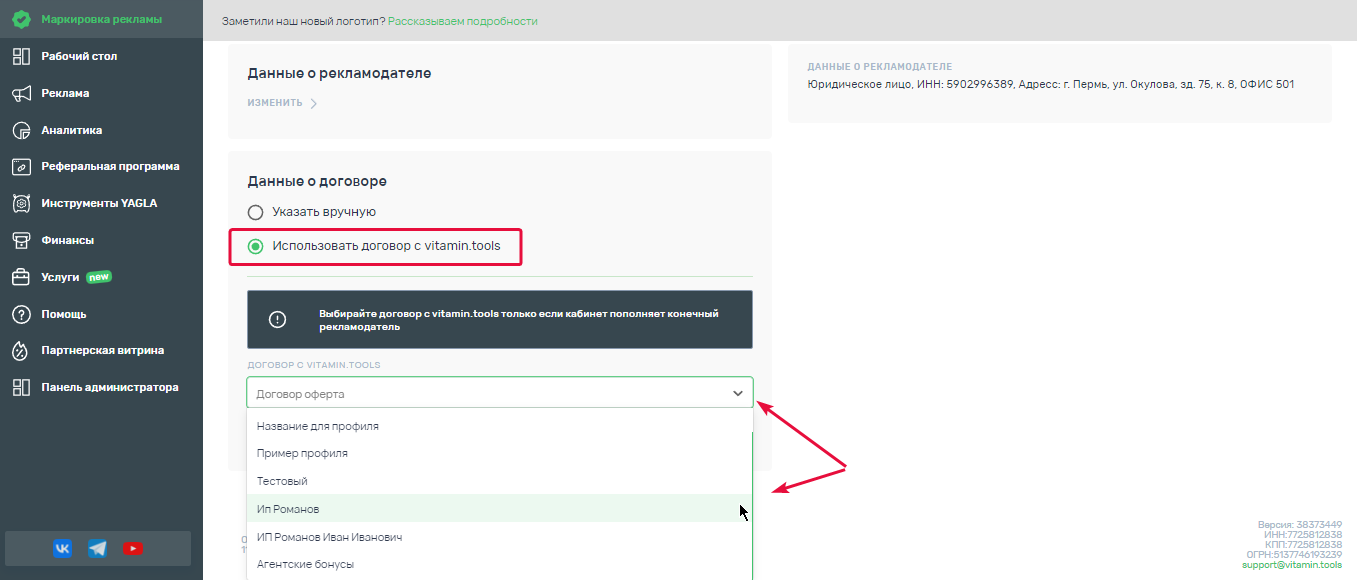
Task: Click ИЗМЕНИТЬ advertiser data link
Action: click(x=275, y=103)
